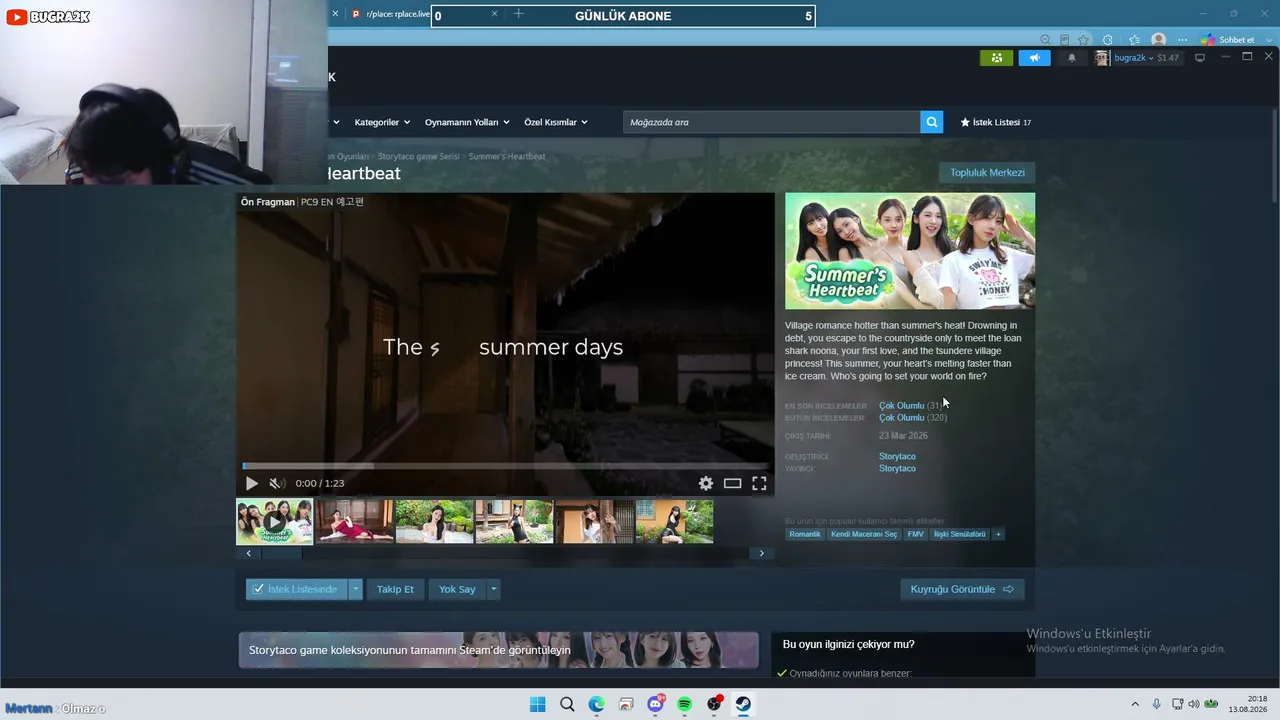The width and height of the screenshot is (1280, 720).
Task: Follow the game with Takip Et
Action: (395, 589)
